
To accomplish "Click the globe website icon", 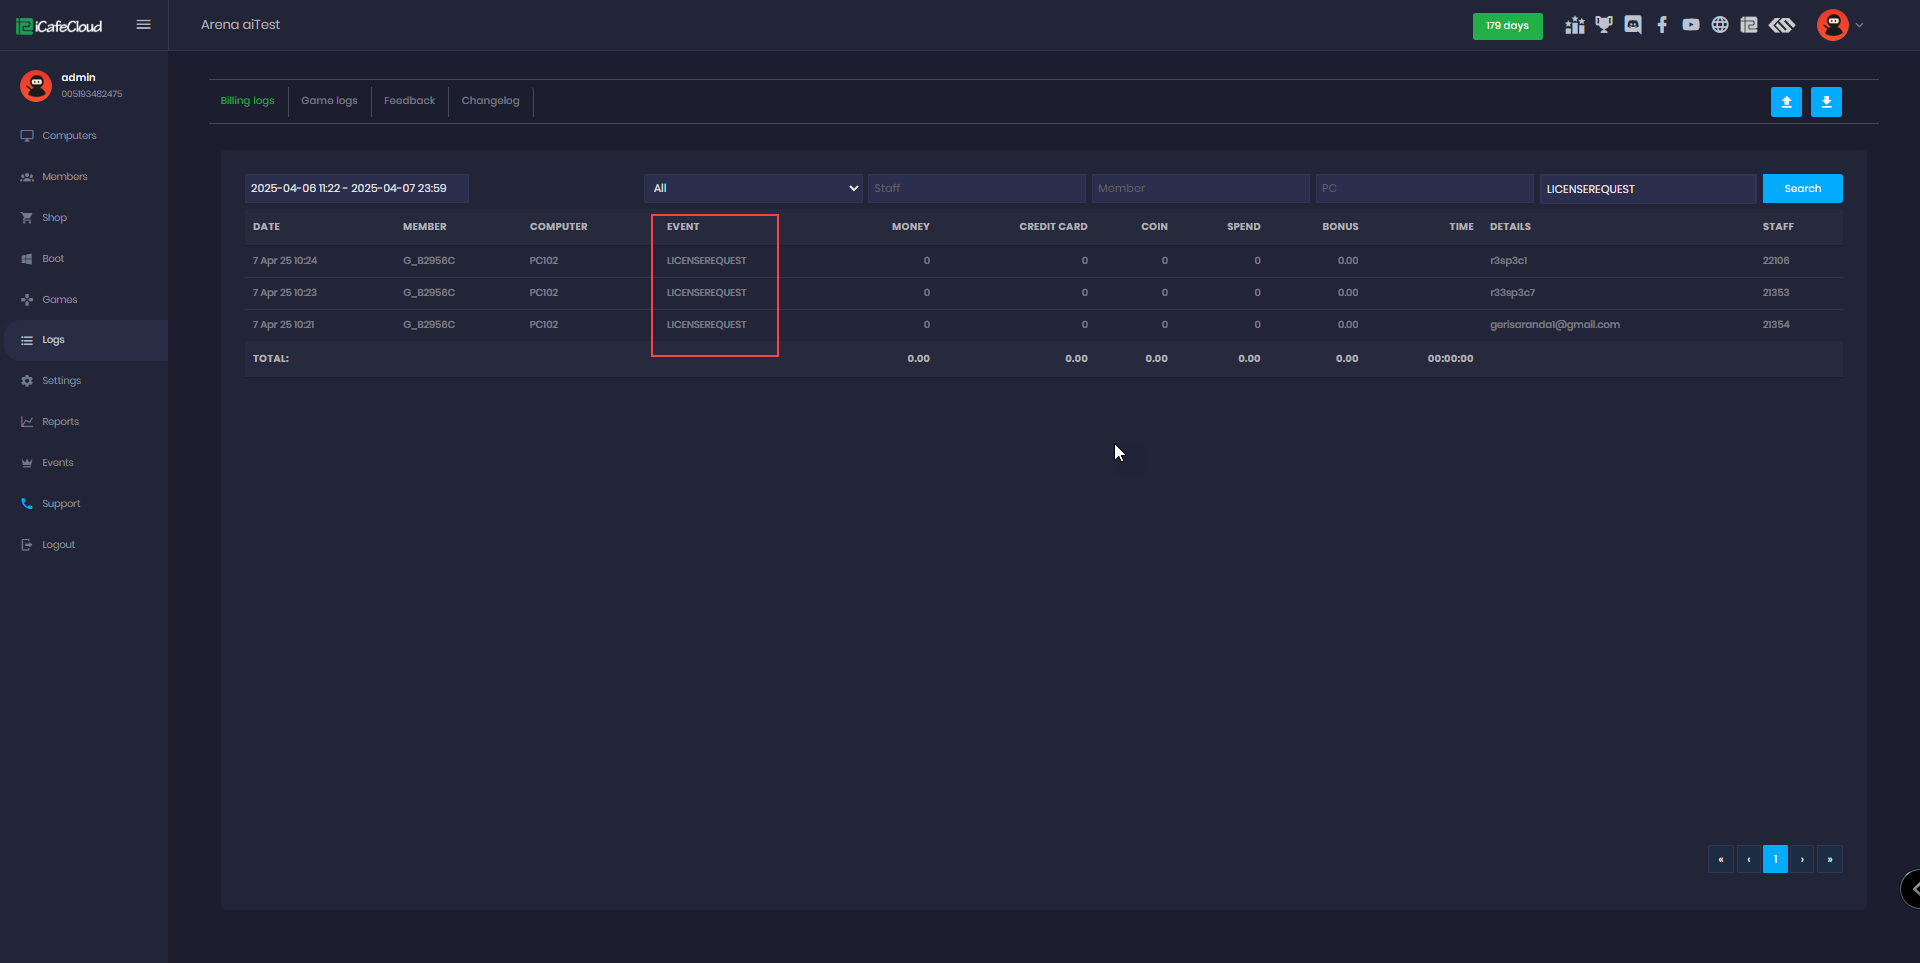I will pyautogui.click(x=1720, y=25).
